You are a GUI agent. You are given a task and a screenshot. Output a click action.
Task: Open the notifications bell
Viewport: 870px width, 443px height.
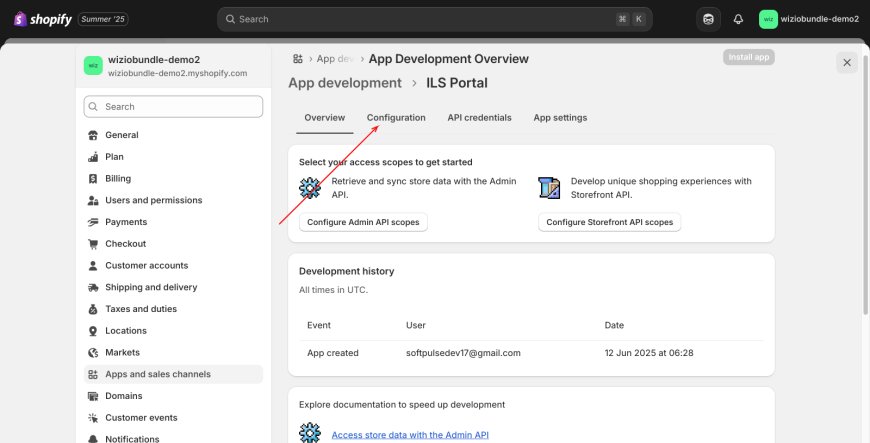point(738,19)
